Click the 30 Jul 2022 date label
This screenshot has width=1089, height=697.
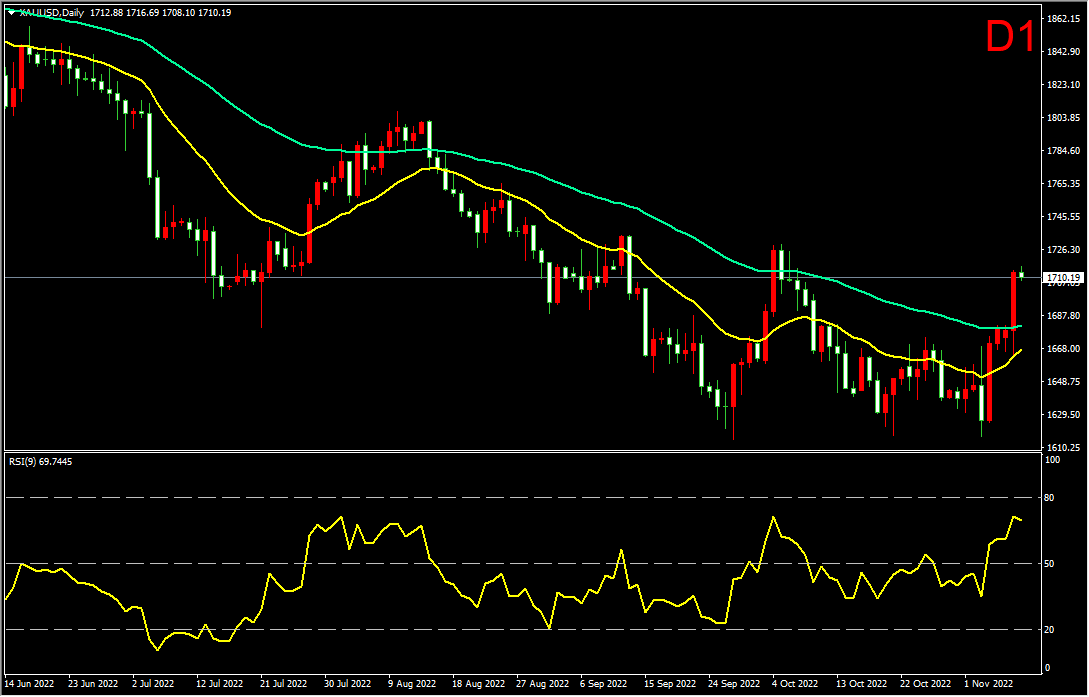pos(349,684)
